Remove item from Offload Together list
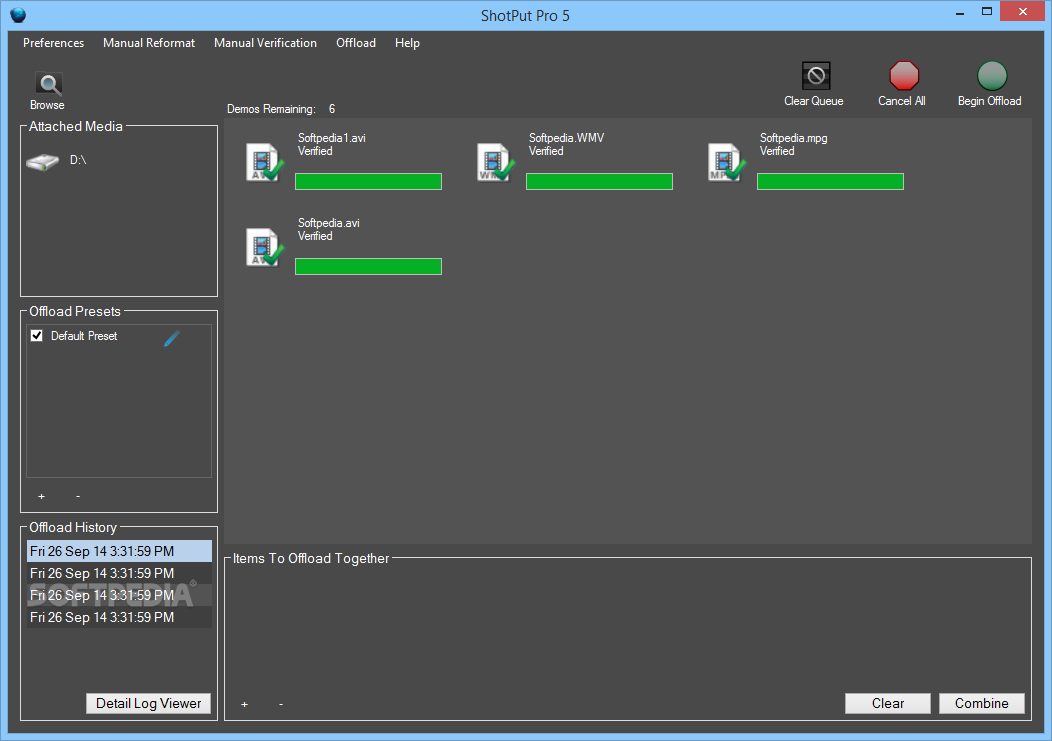 pyautogui.click(x=280, y=704)
